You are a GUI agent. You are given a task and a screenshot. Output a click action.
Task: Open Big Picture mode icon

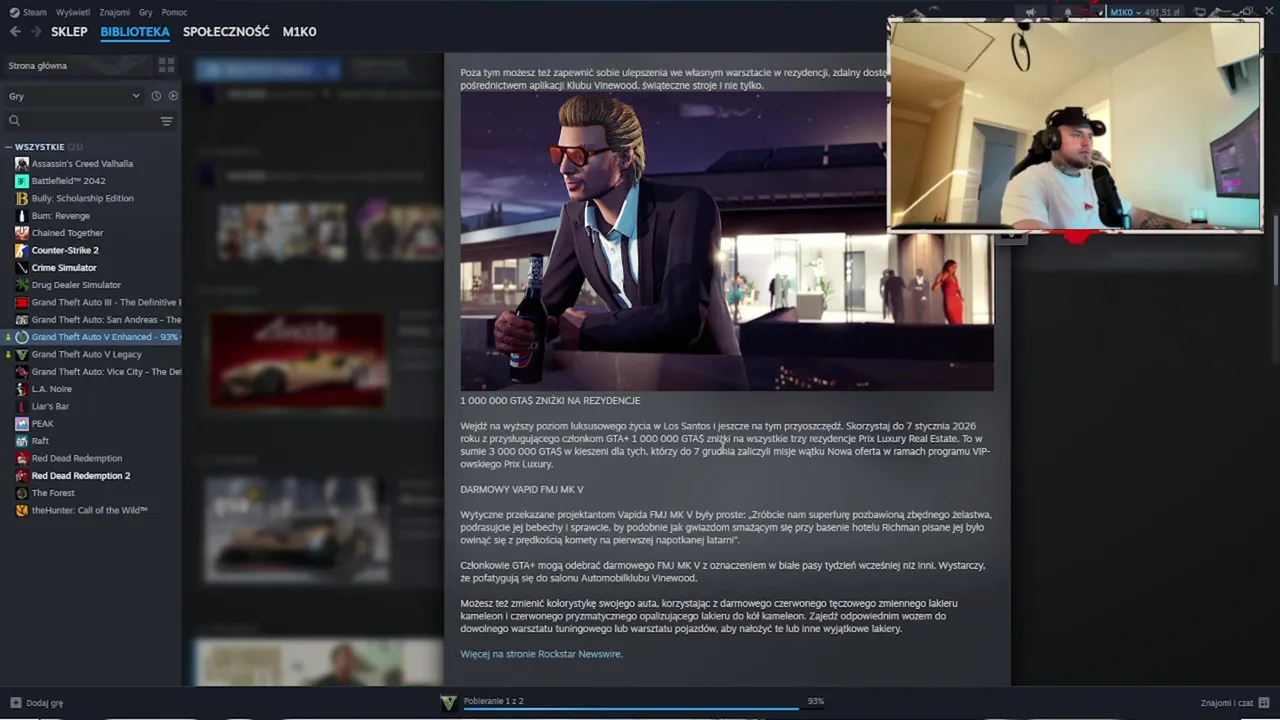pos(1200,12)
